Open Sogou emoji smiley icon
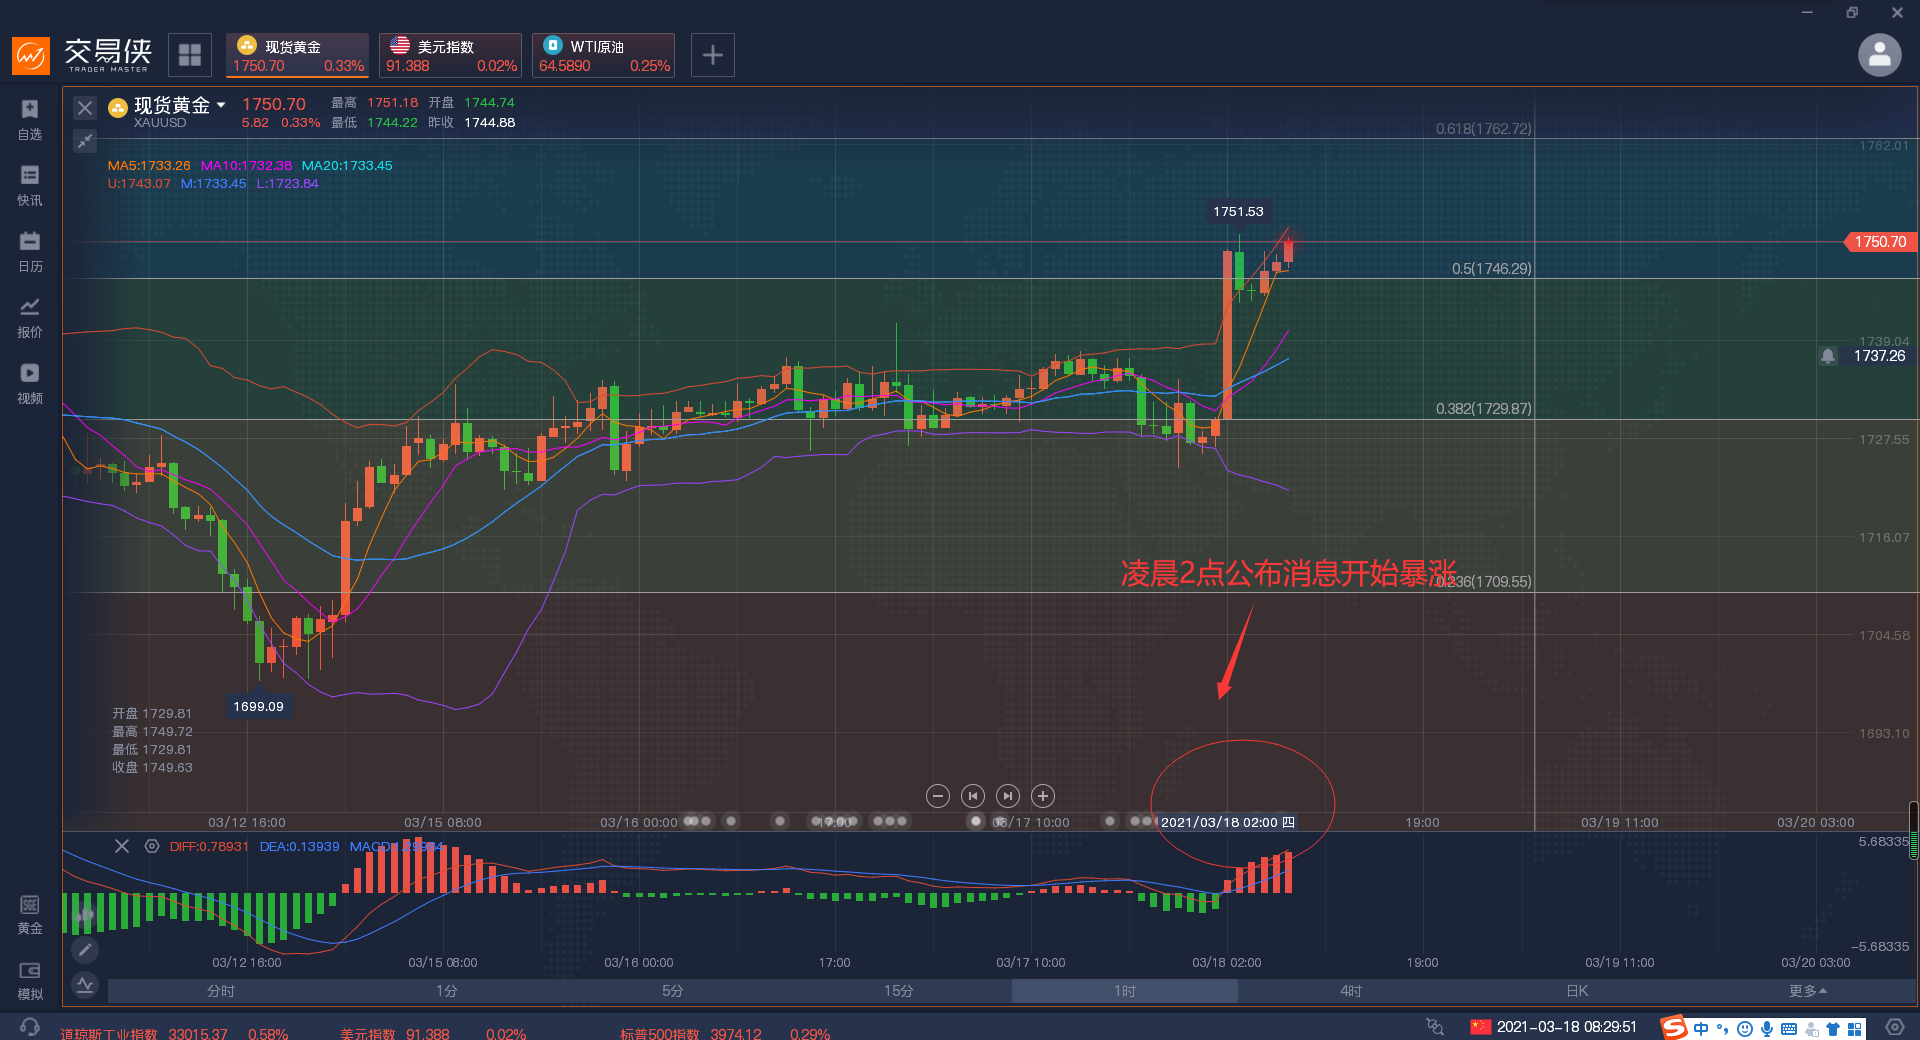This screenshot has height=1040, width=1920. click(x=1745, y=1028)
